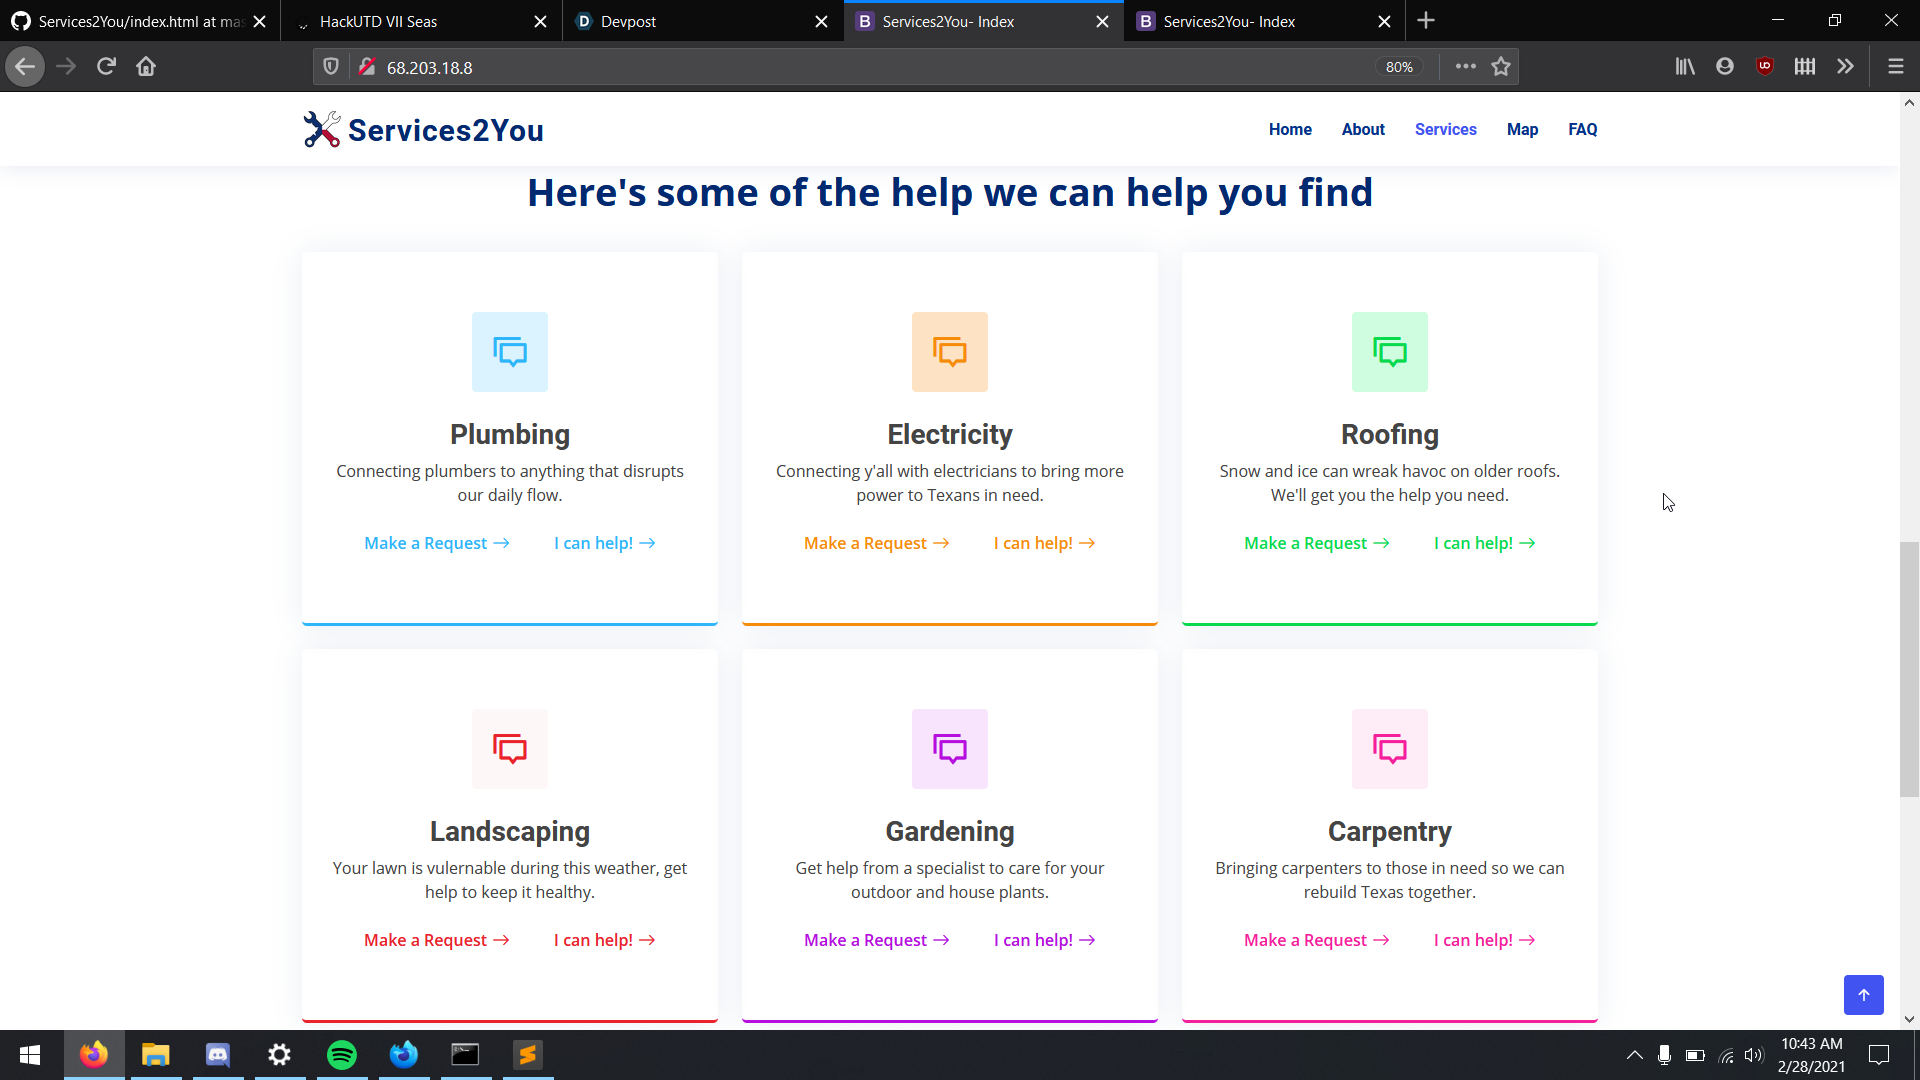1920x1080 pixels.
Task: Show hidden system tray icons
Action: click(1634, 1055)
